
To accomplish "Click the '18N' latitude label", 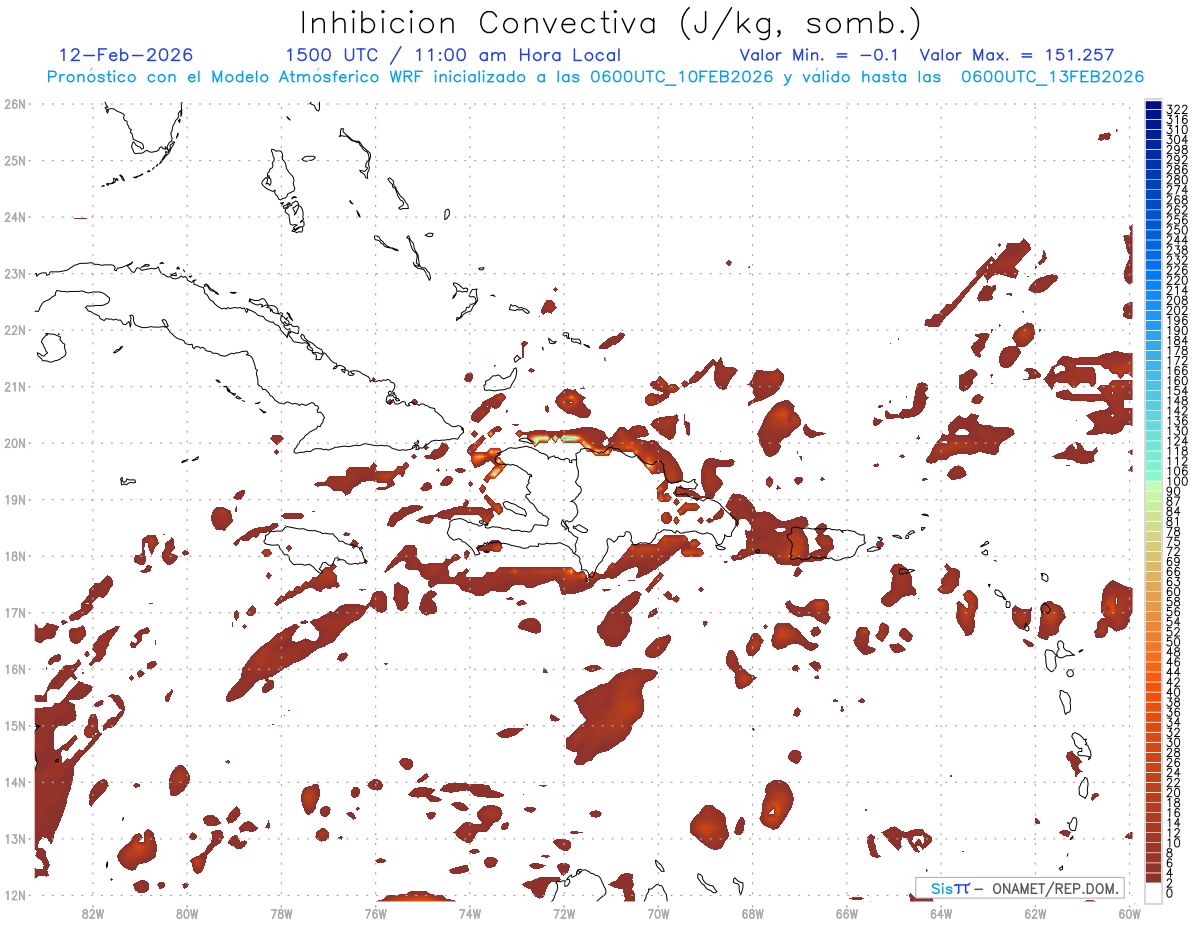I will tap(15, 556).
